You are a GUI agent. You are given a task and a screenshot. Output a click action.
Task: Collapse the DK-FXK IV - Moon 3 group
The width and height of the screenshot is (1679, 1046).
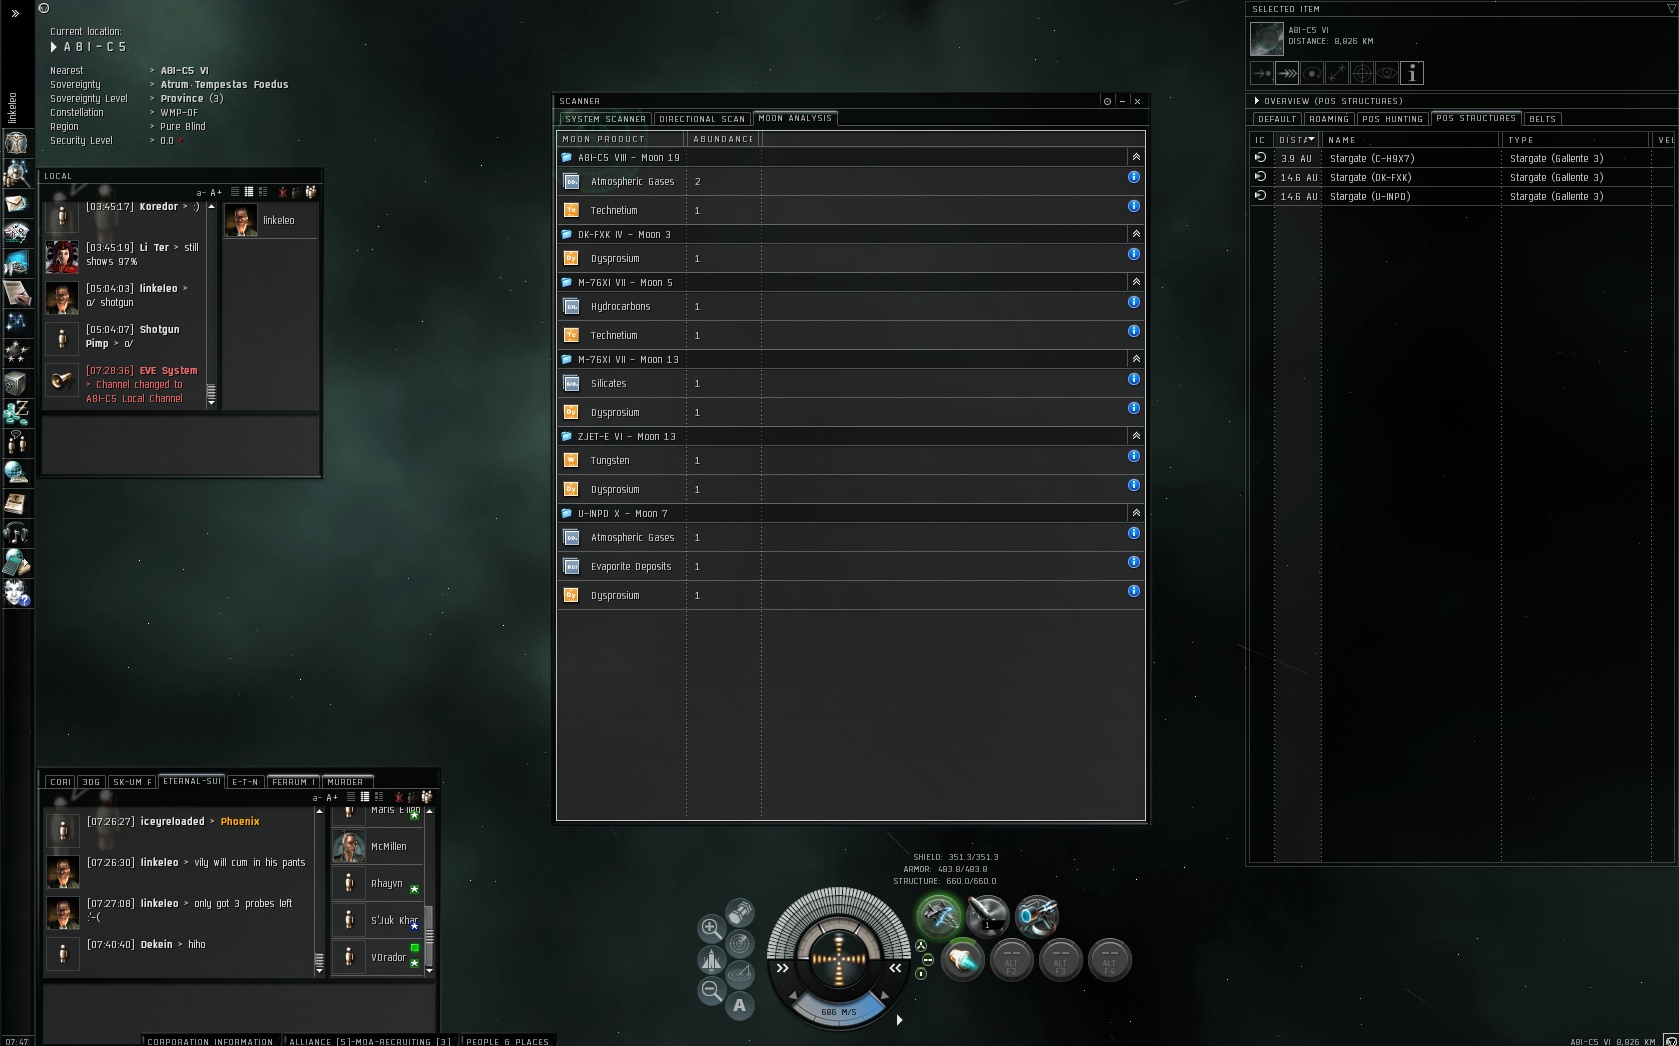1136,234
